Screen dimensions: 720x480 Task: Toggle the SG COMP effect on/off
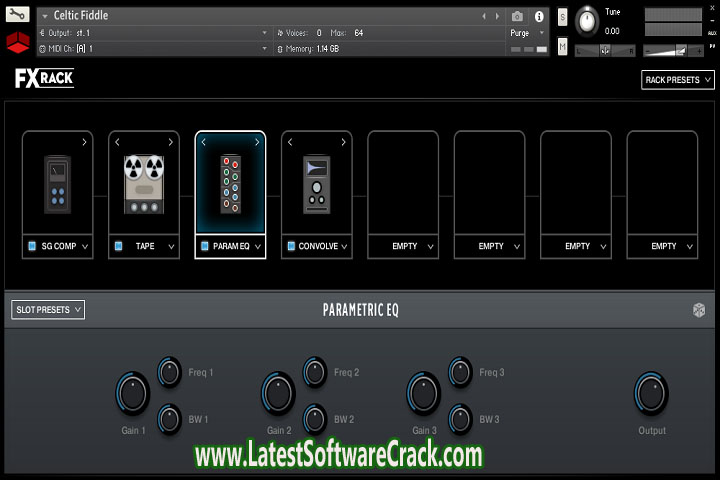[32, 246]
